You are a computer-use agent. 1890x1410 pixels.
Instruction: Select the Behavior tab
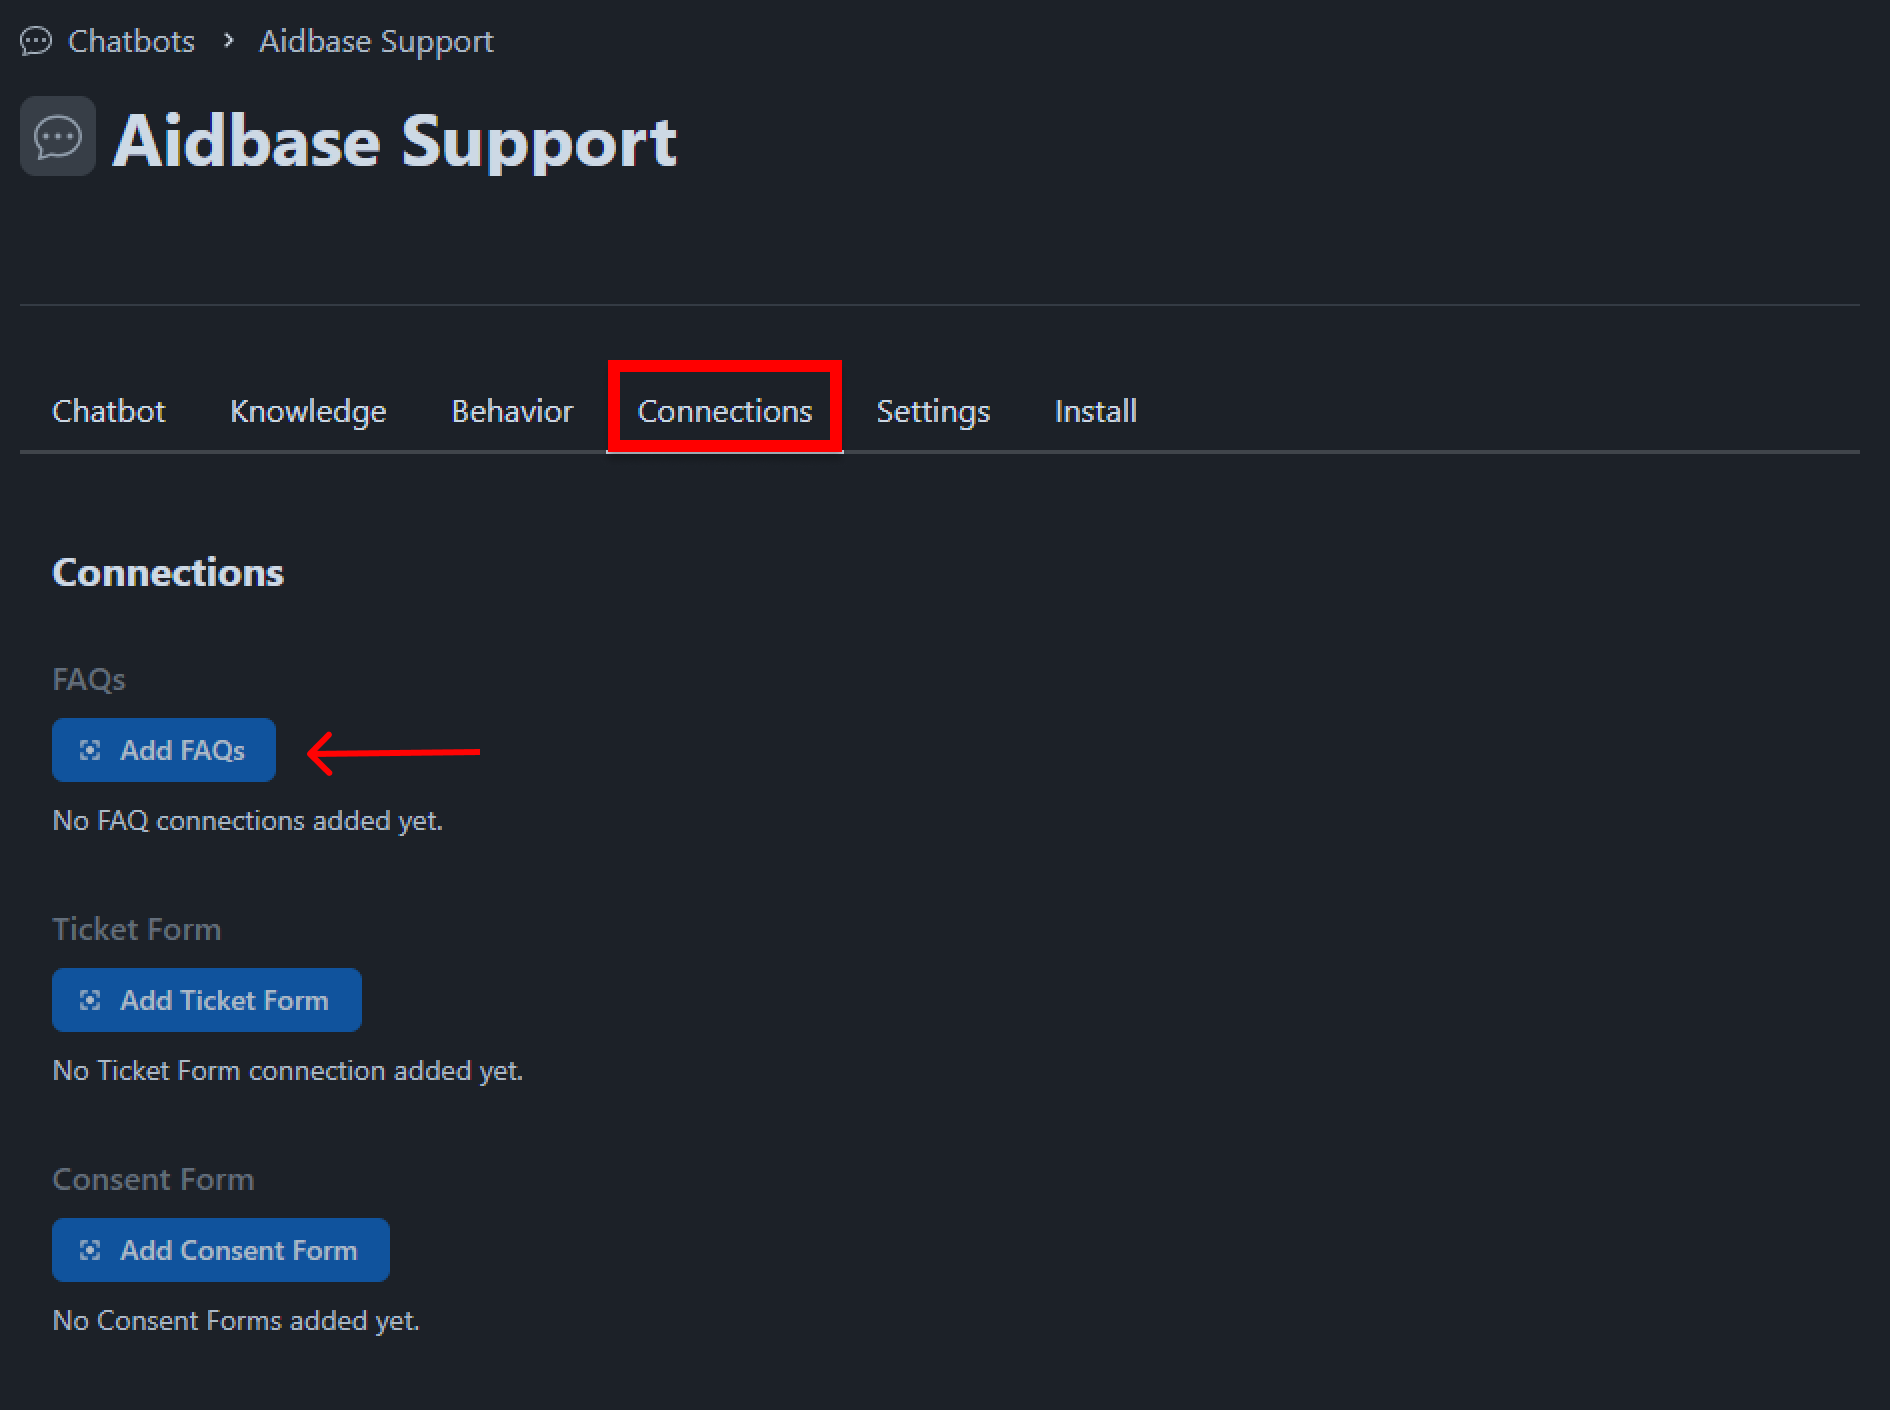click(512, 411)
